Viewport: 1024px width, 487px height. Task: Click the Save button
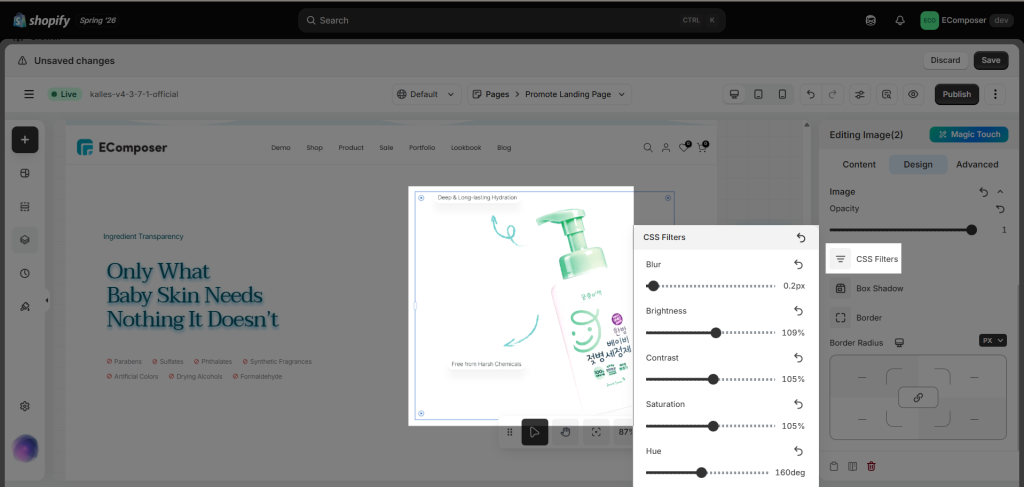coord(991,60)
